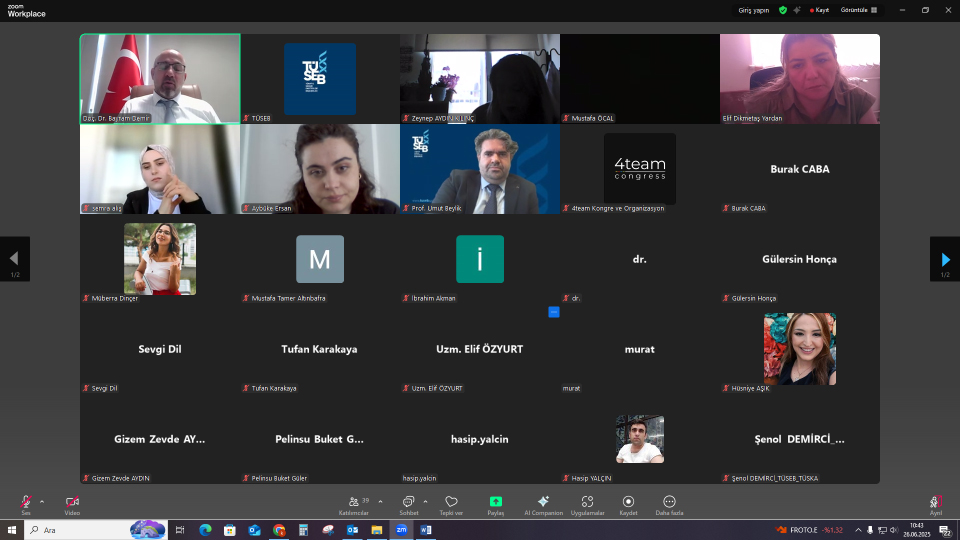Expand the arrow next to Katılımcılar
Image resolution: width=960 pixels, height=540 pixels.
(x=380, y=501)
